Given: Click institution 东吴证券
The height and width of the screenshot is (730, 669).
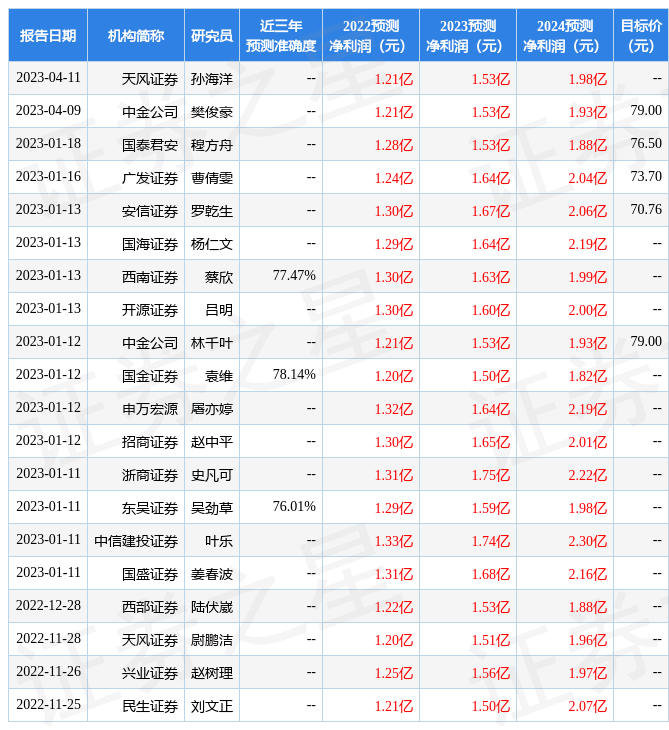Looking at the screenshot, I should [x=150, y=508].
